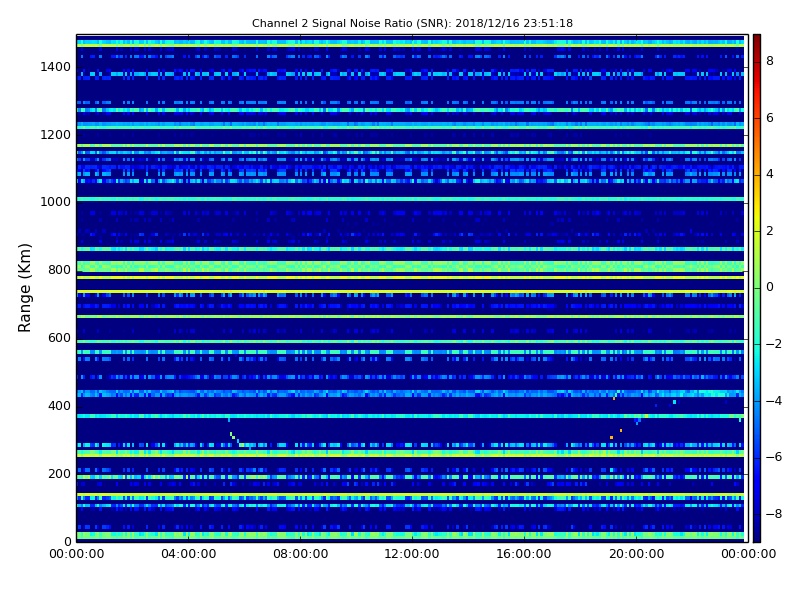The image size is (800, 600).
Task: Click the bright yellow band just below 800 km
Action: pos(410,278)
